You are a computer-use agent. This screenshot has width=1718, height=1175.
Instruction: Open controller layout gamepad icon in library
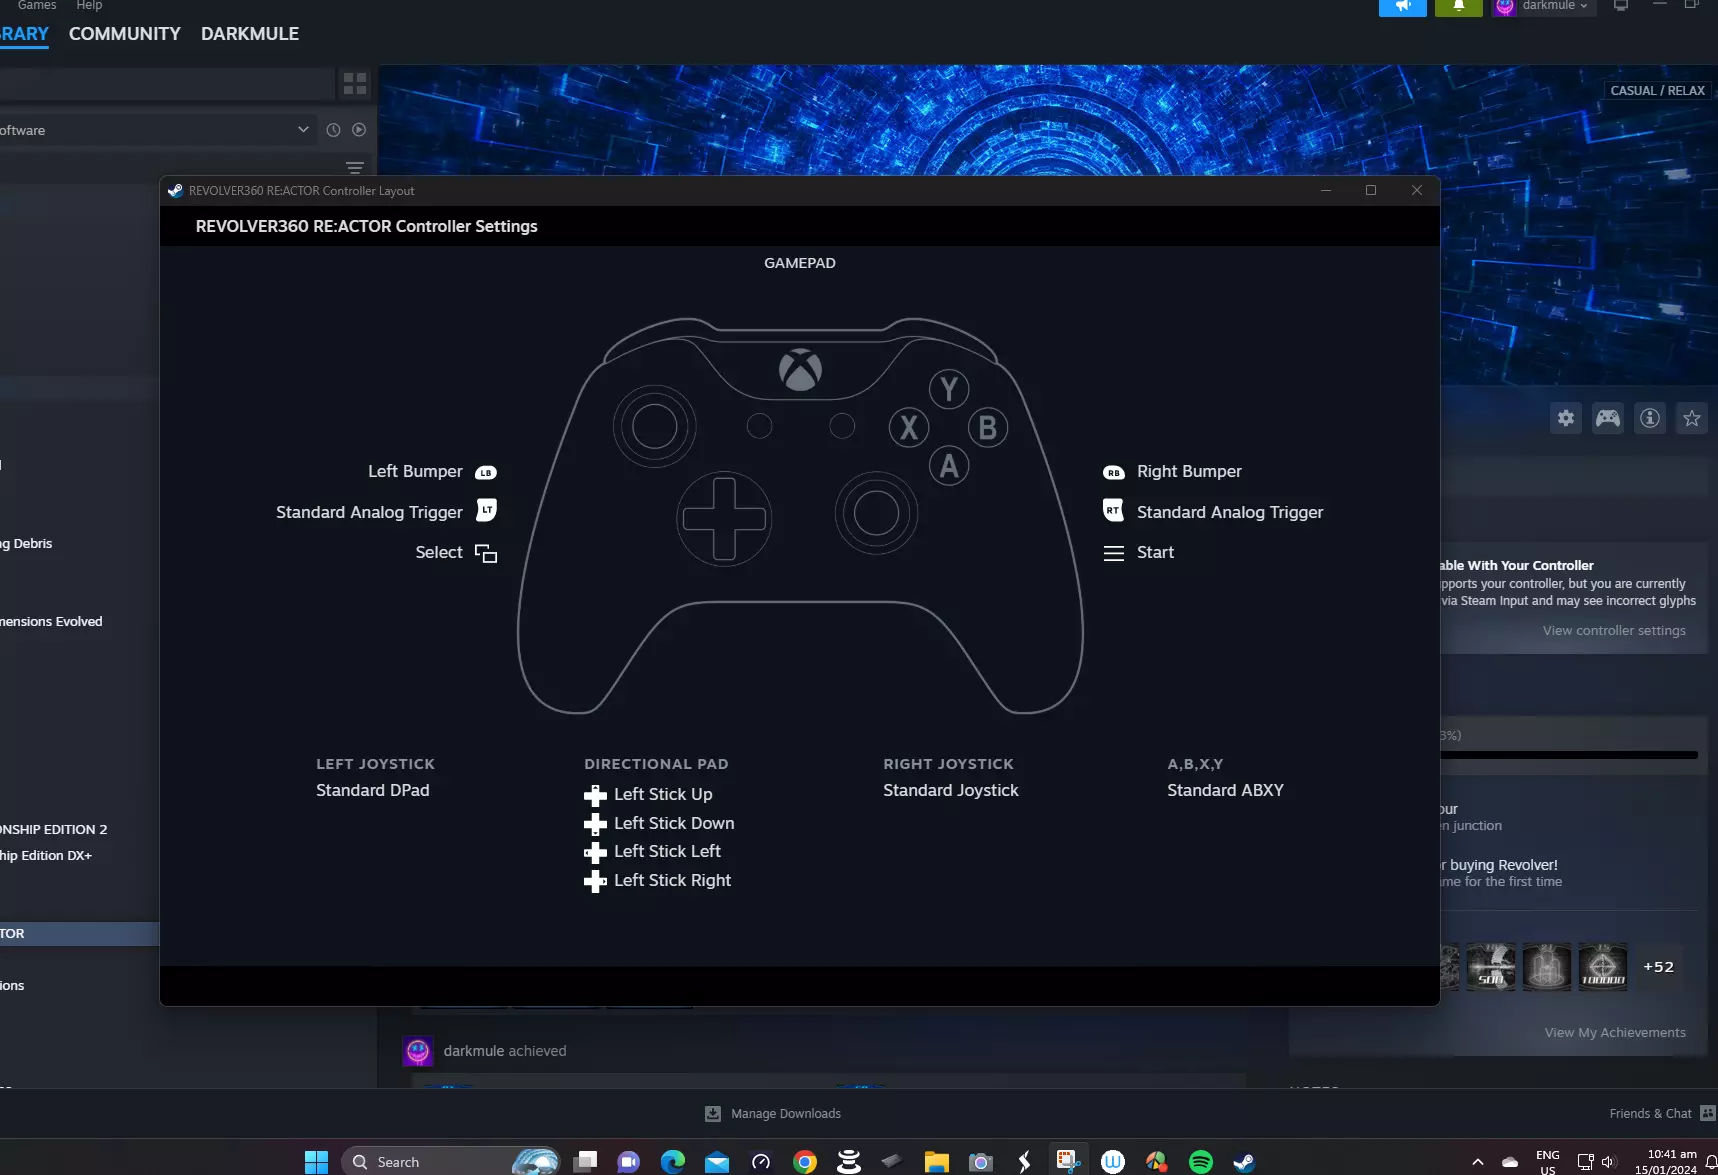click(x=1608, y=419)
